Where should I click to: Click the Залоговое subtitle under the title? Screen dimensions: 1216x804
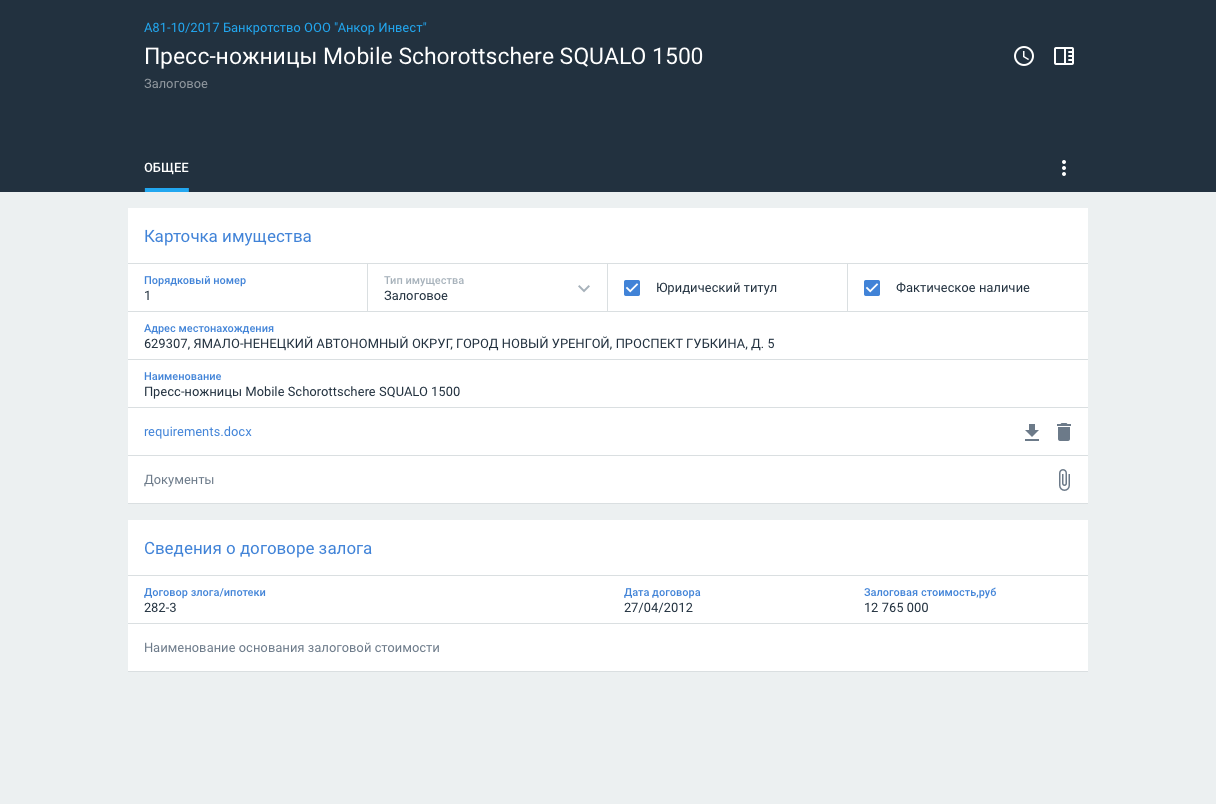[x=176, y=84]
